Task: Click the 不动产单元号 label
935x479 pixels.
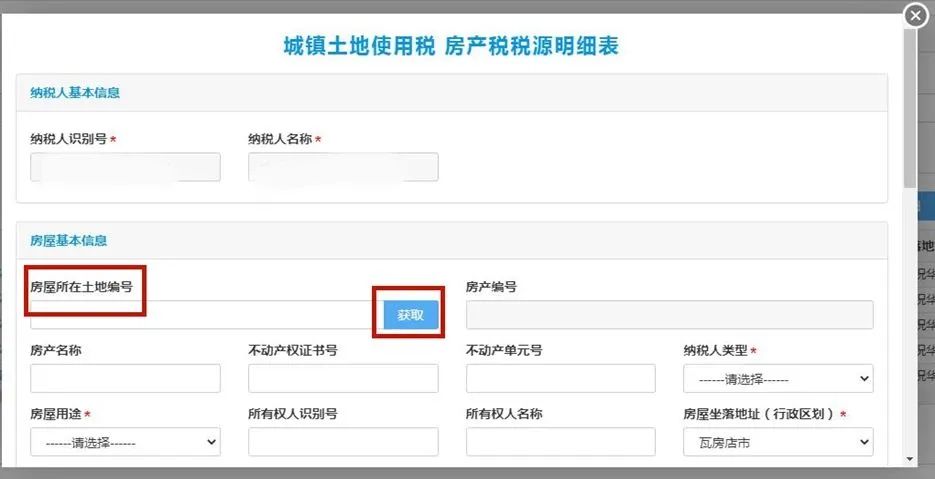Action: [504, 350]
